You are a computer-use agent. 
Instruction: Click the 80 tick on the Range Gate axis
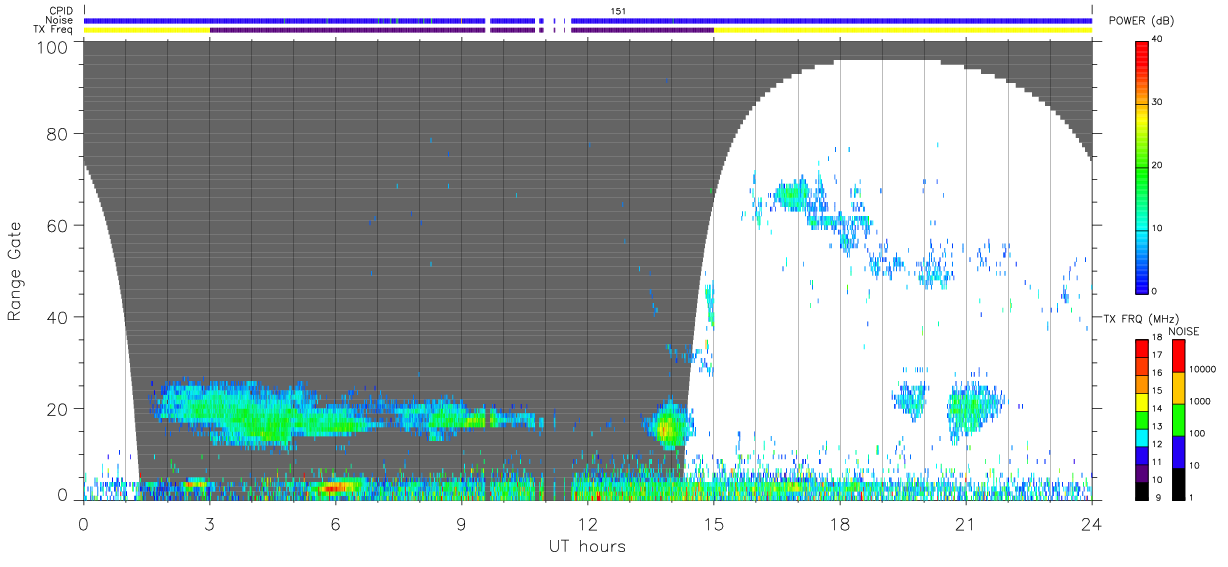tap(57, 133)
